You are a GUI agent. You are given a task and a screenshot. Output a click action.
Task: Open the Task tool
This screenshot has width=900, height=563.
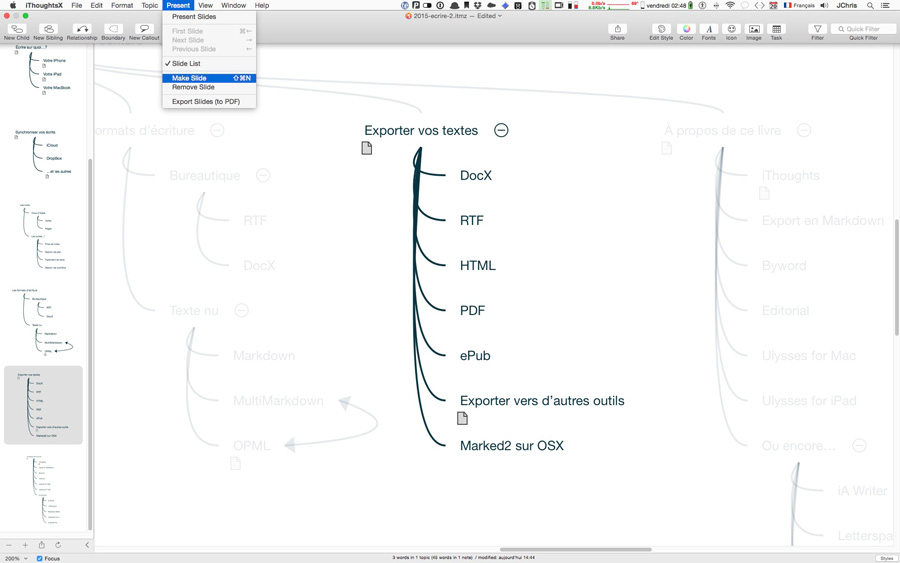(x=776, y=32)
